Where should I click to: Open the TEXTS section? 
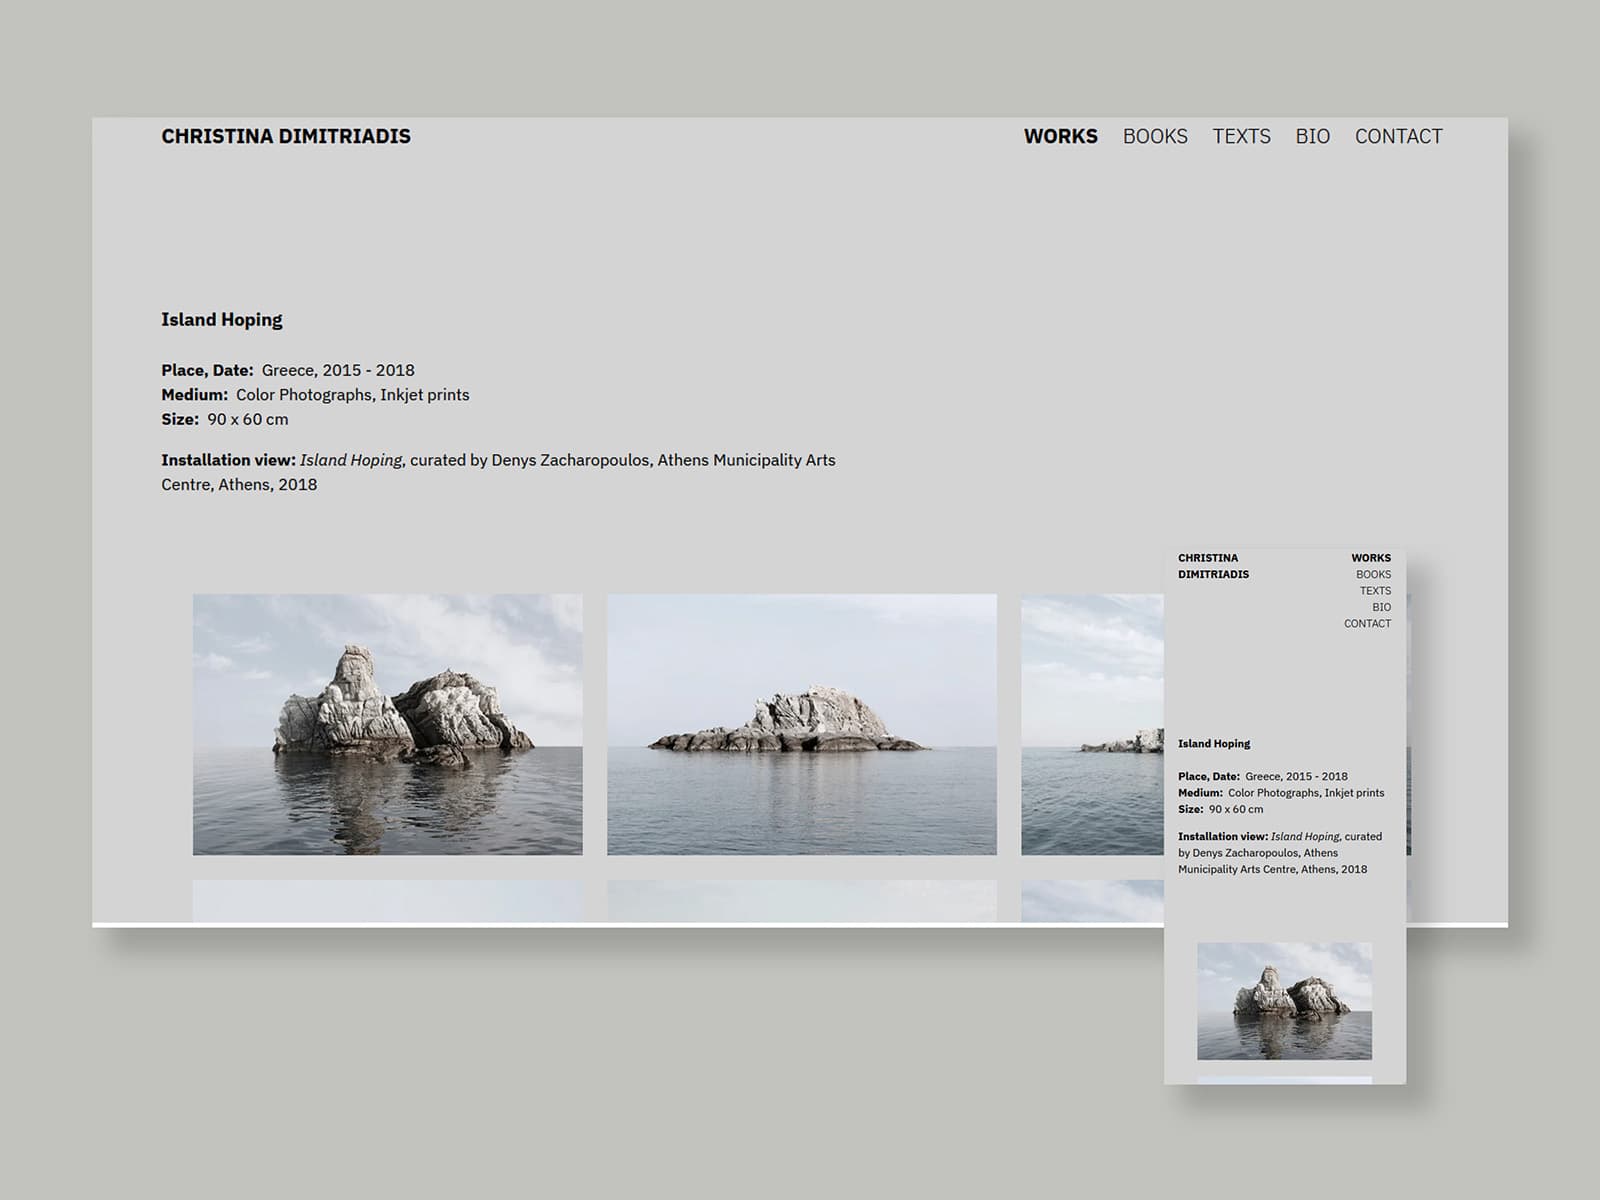1240,136
